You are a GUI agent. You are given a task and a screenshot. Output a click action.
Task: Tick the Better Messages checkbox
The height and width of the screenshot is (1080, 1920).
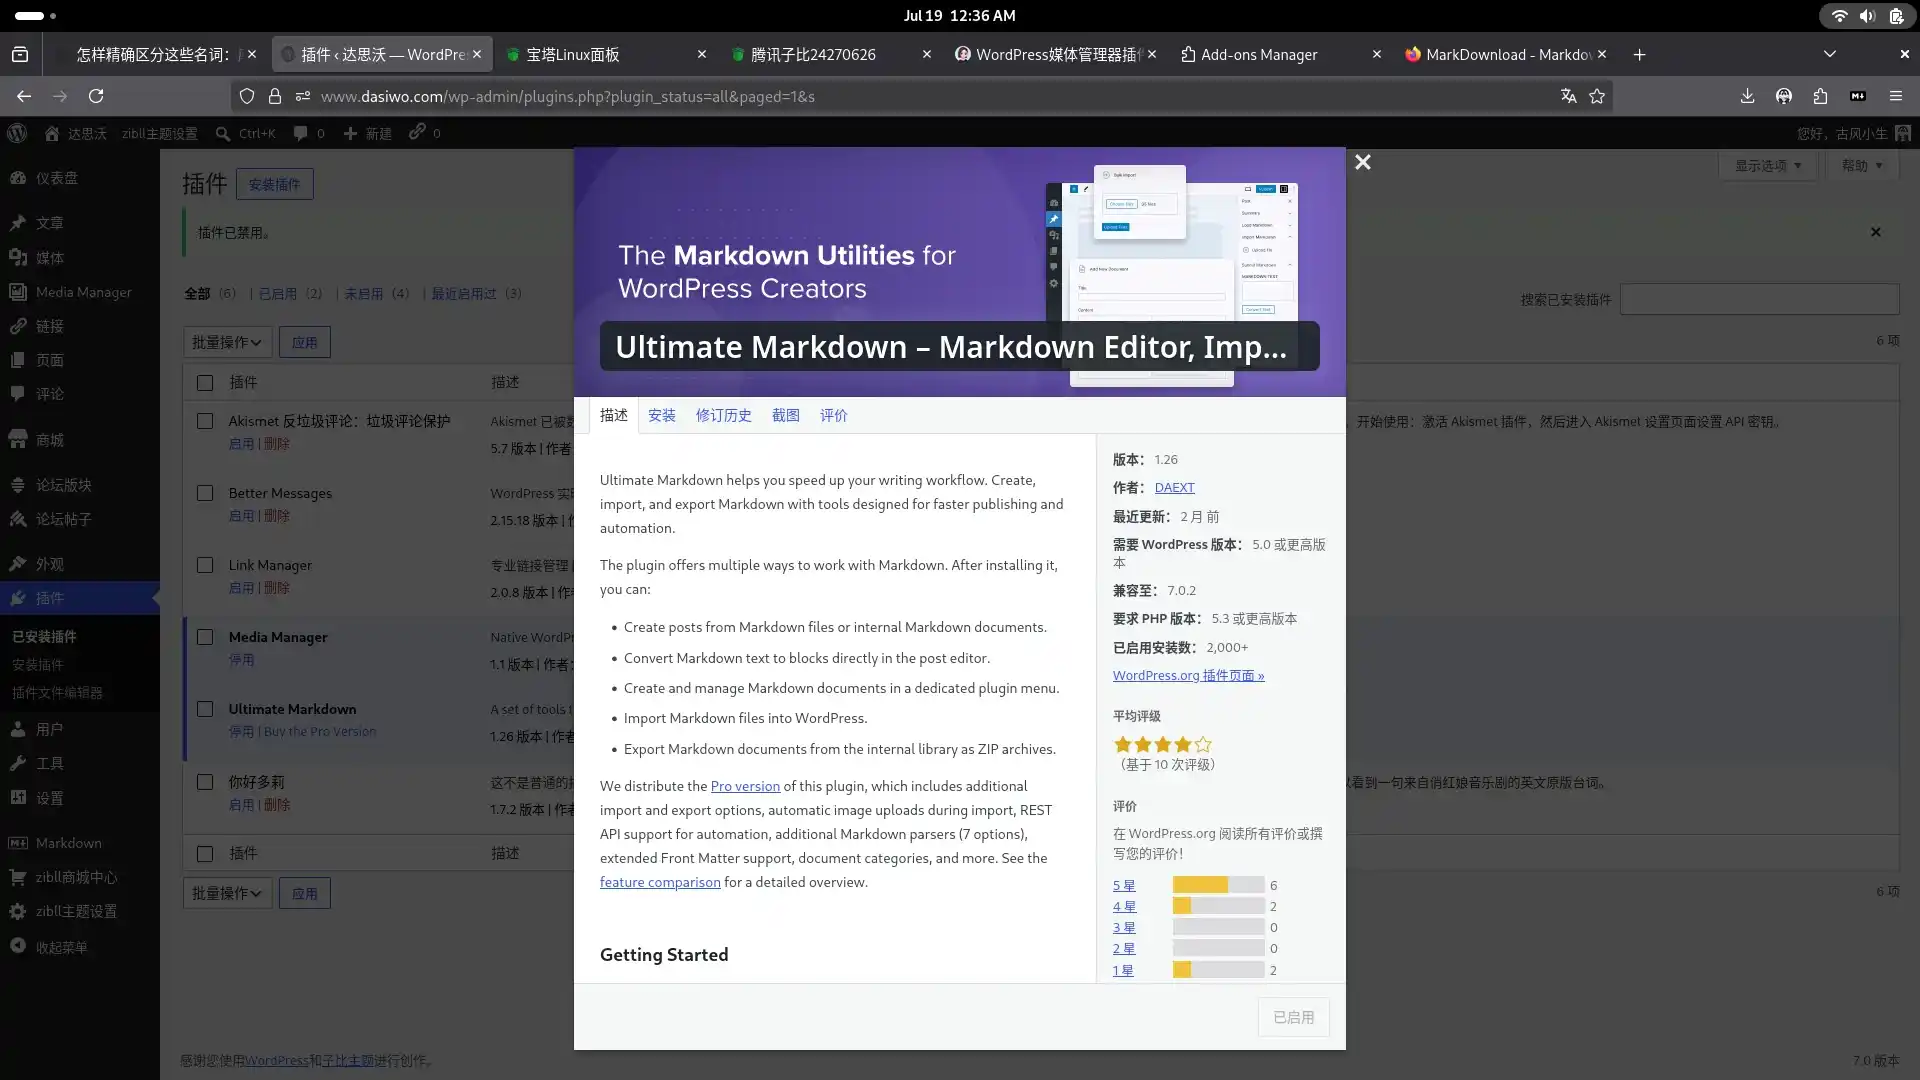(x=205, y=493)
